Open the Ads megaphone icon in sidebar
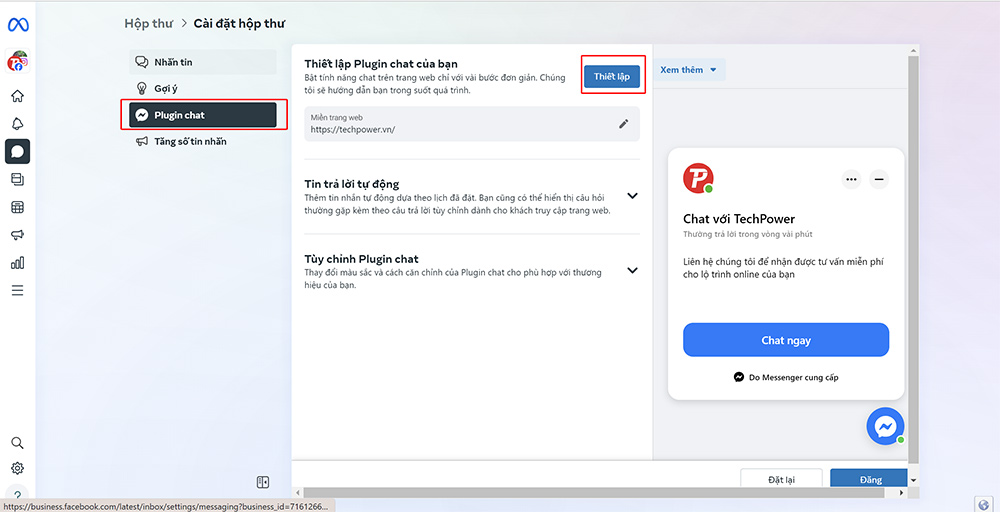 point(17,235)
